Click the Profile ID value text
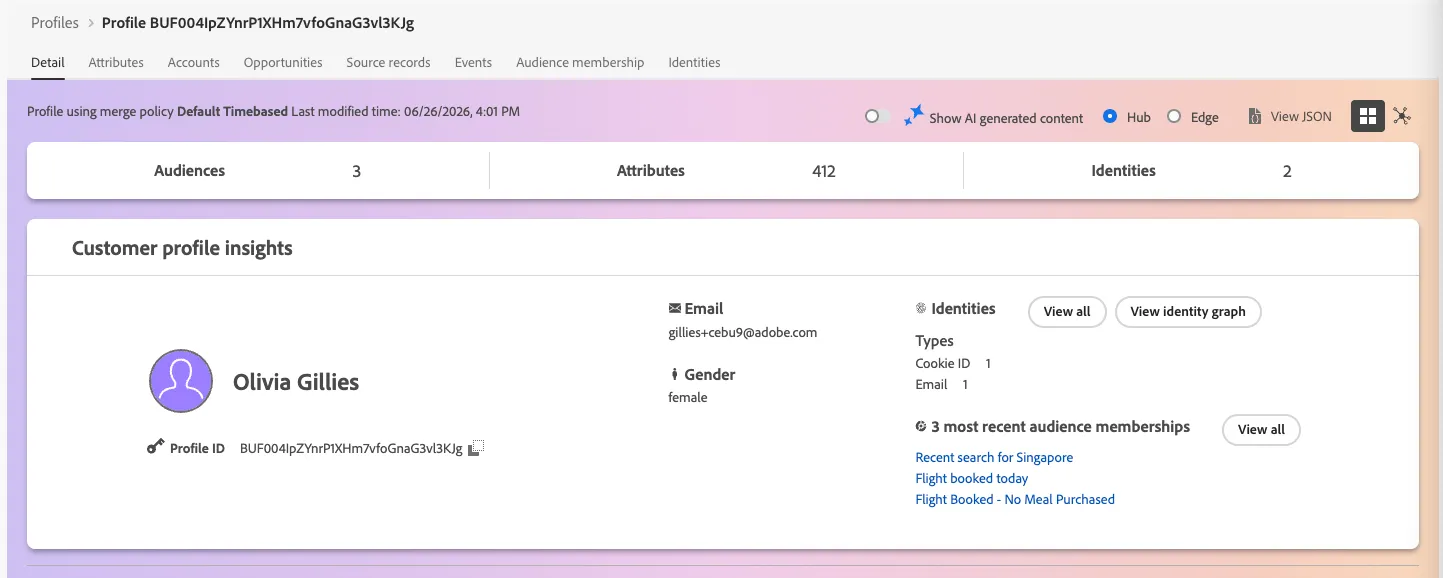The width and height of the screenshot is (1443, 578). (x=351, y=448)
